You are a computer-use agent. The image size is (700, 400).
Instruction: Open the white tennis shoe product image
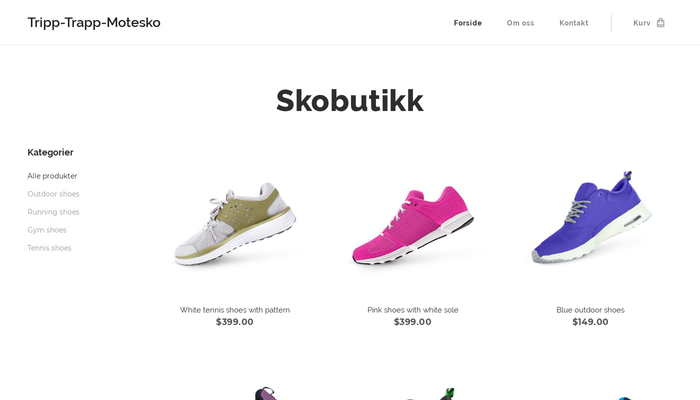tap(235, 224)
